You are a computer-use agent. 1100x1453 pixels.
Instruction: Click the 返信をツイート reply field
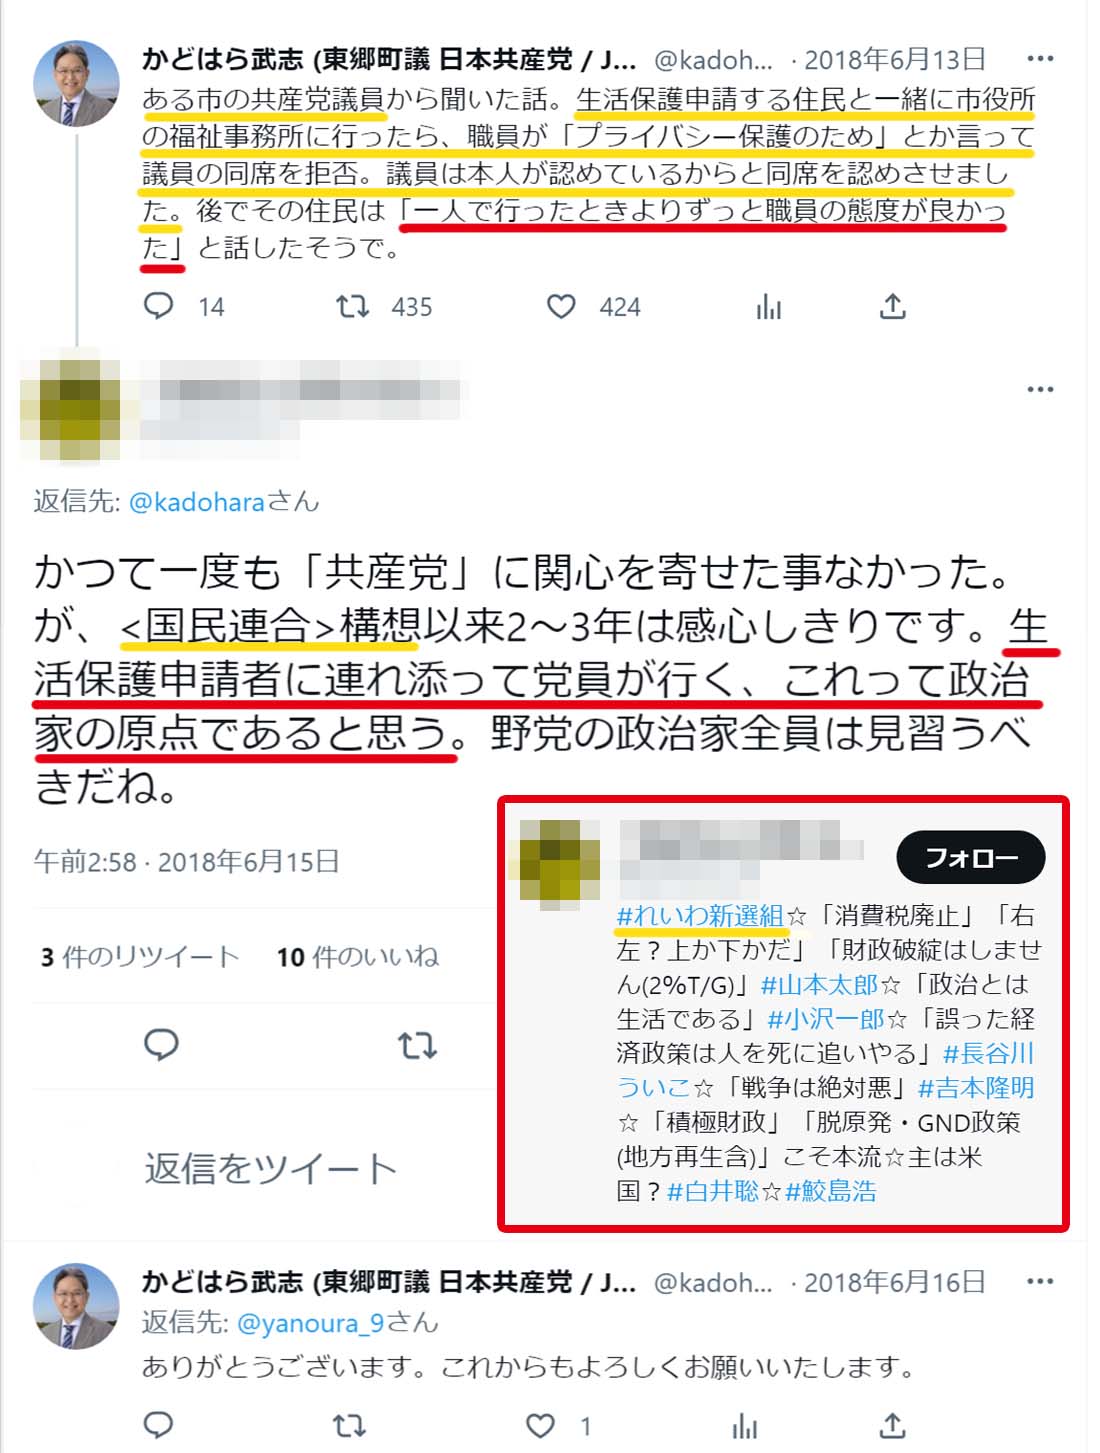coord(270,1168)
